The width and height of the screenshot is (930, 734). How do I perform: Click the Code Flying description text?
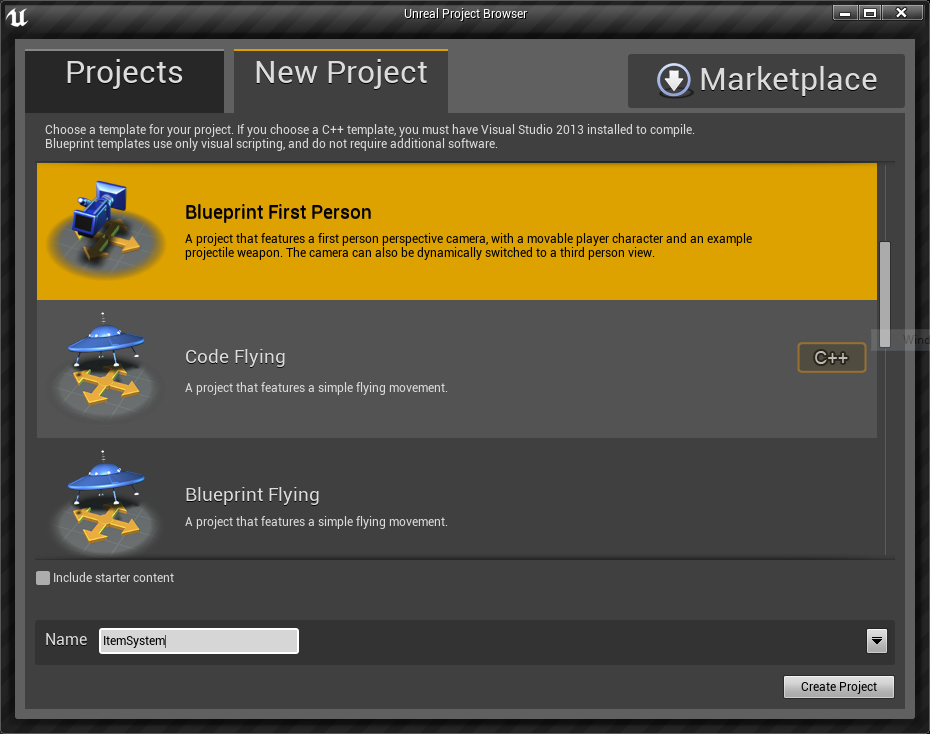pos(316,388)
